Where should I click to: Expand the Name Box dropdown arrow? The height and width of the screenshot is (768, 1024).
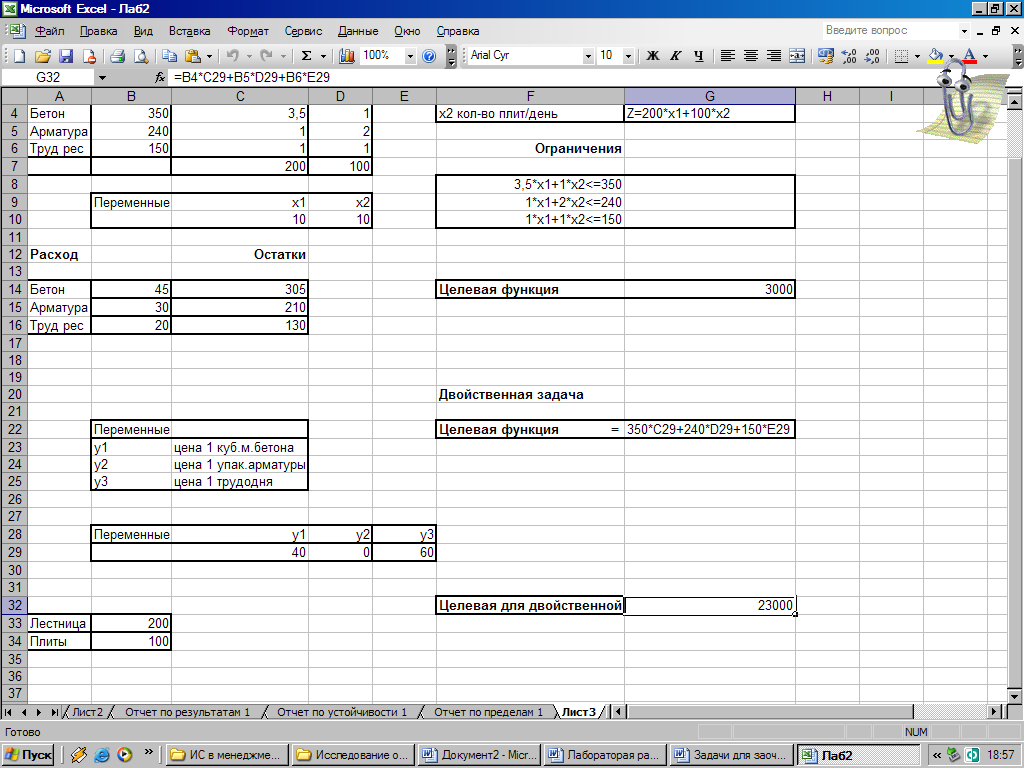103,78
